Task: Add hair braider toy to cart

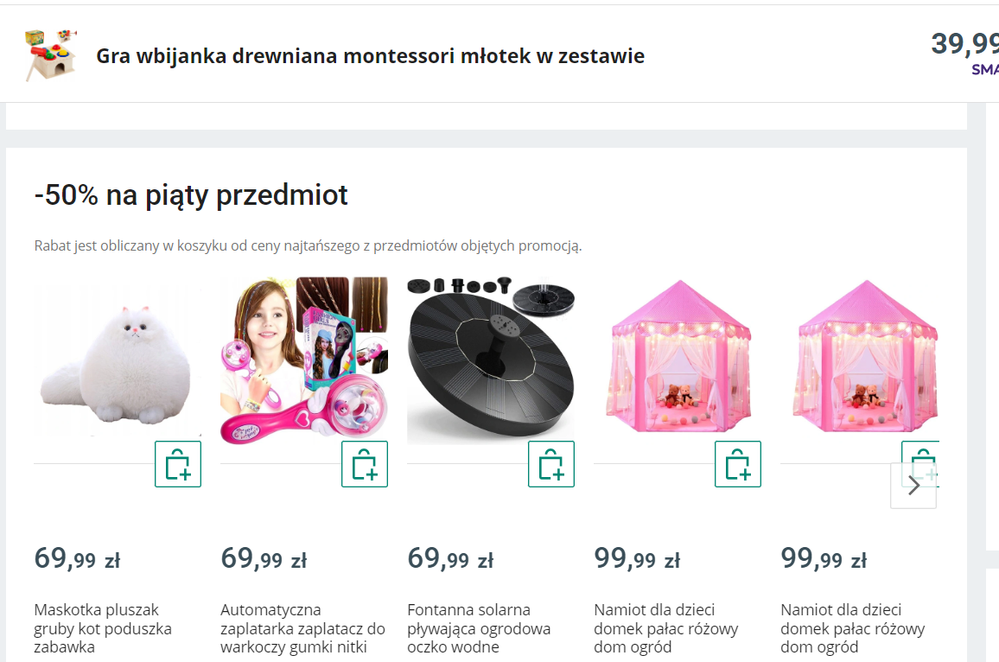Action: coord(364,464)
